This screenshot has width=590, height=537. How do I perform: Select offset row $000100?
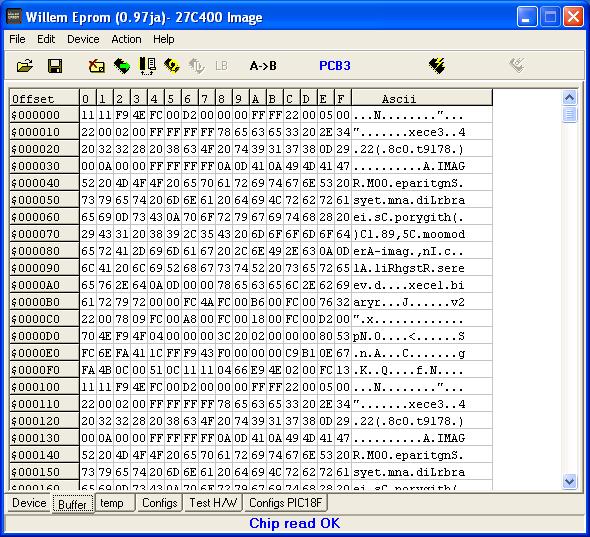pyautogui.click(x=44, y=387)
